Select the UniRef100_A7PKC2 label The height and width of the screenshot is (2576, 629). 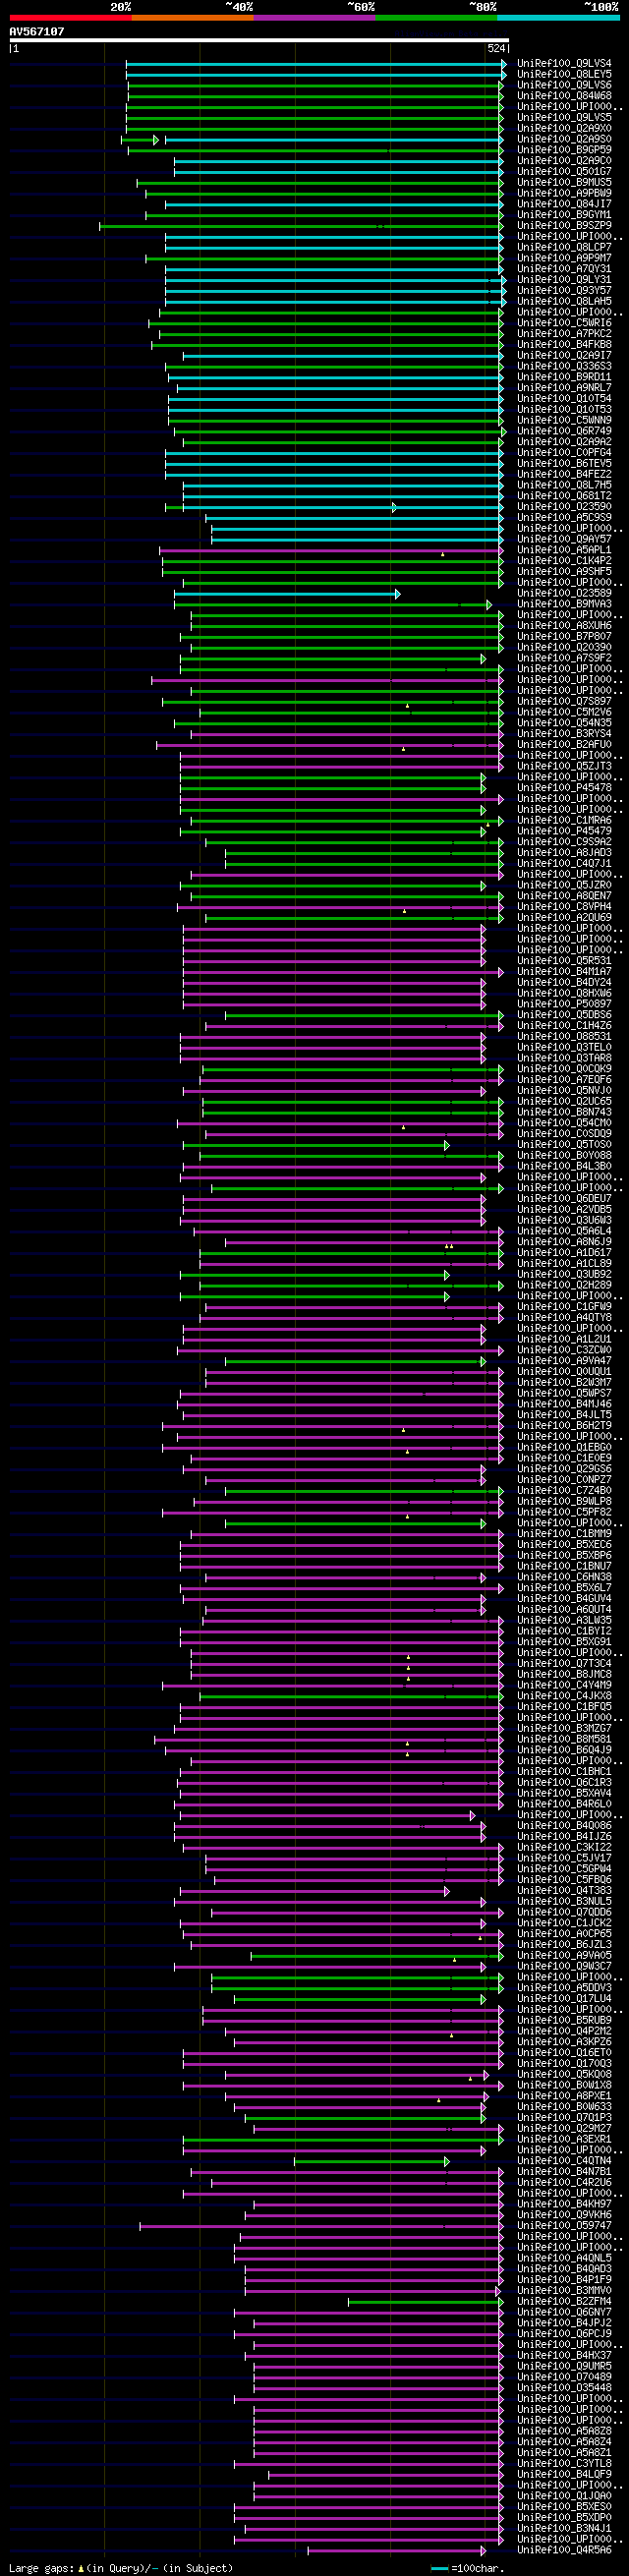click(564, 334)
